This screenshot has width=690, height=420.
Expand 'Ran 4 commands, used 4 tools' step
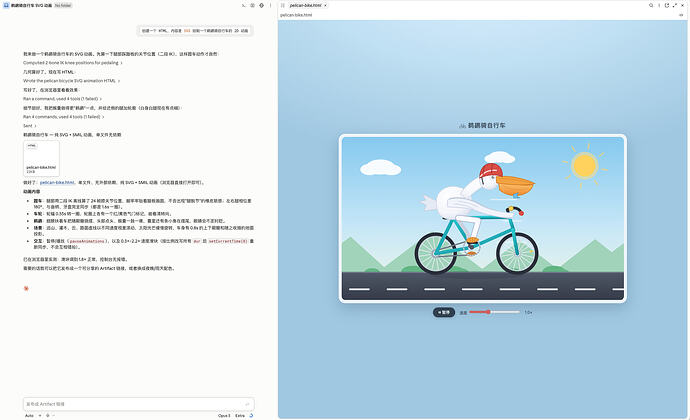tap(64, 117)
